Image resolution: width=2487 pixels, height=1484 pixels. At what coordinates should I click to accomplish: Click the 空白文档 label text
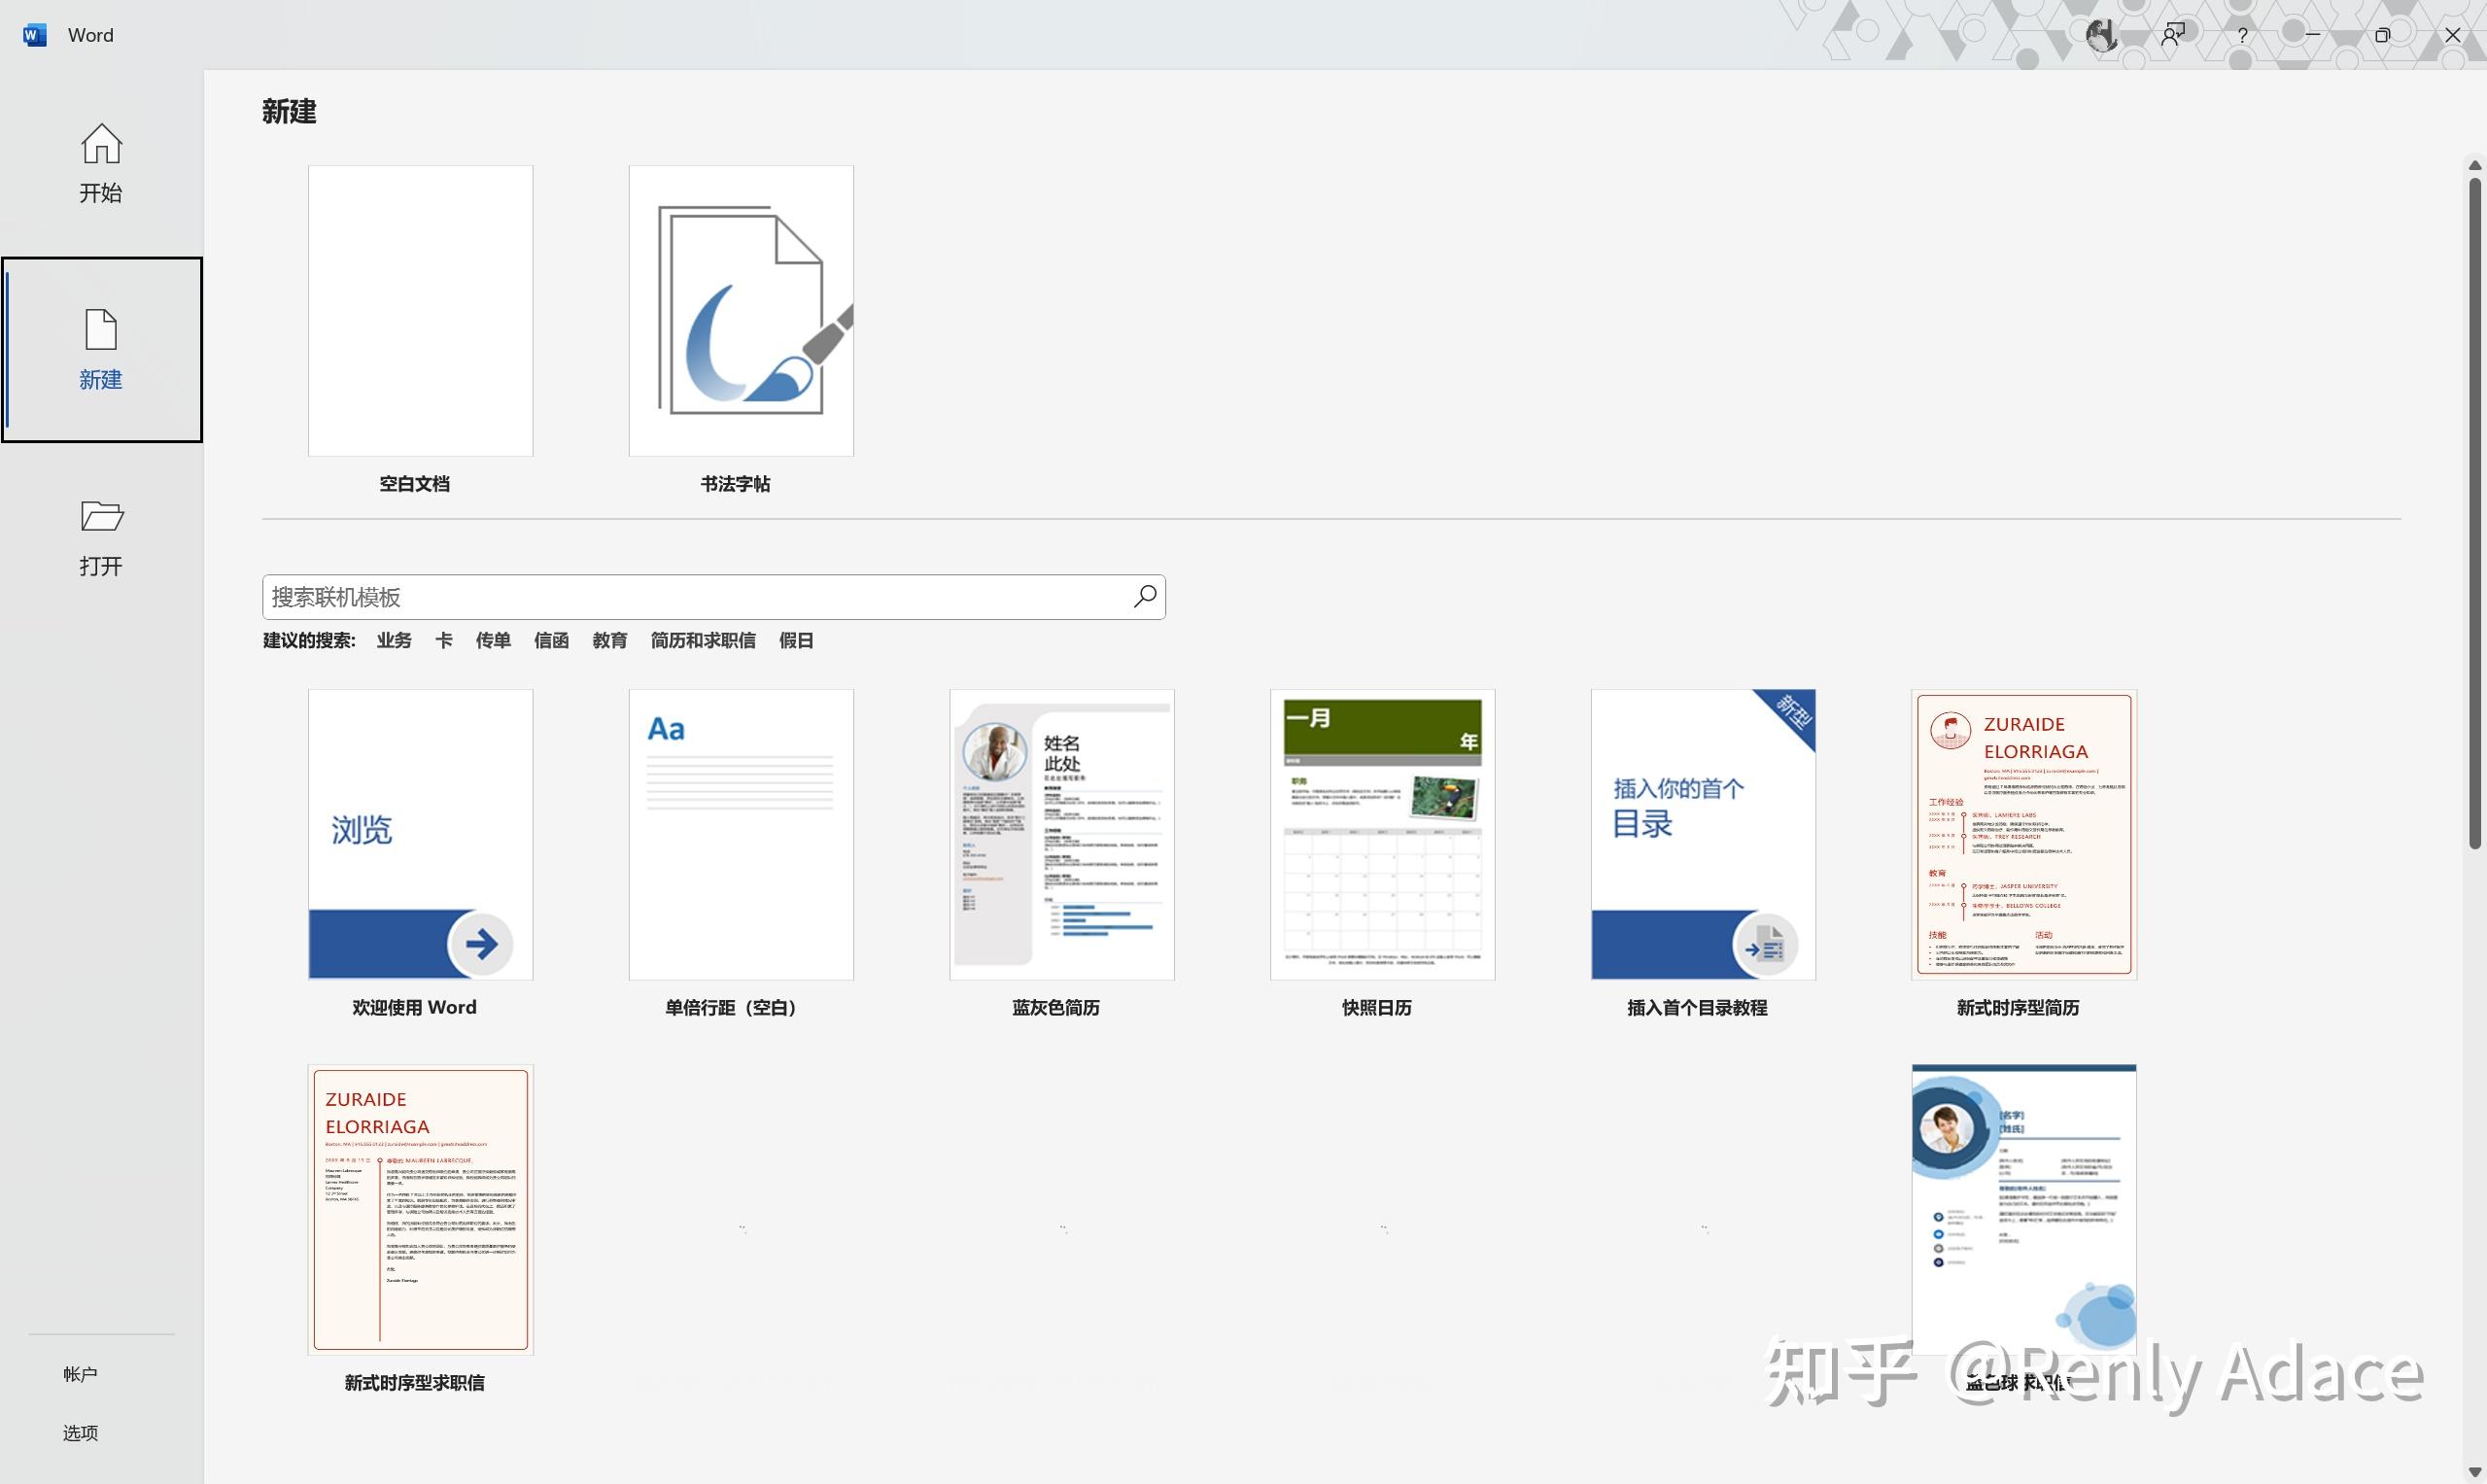point(414,484)
